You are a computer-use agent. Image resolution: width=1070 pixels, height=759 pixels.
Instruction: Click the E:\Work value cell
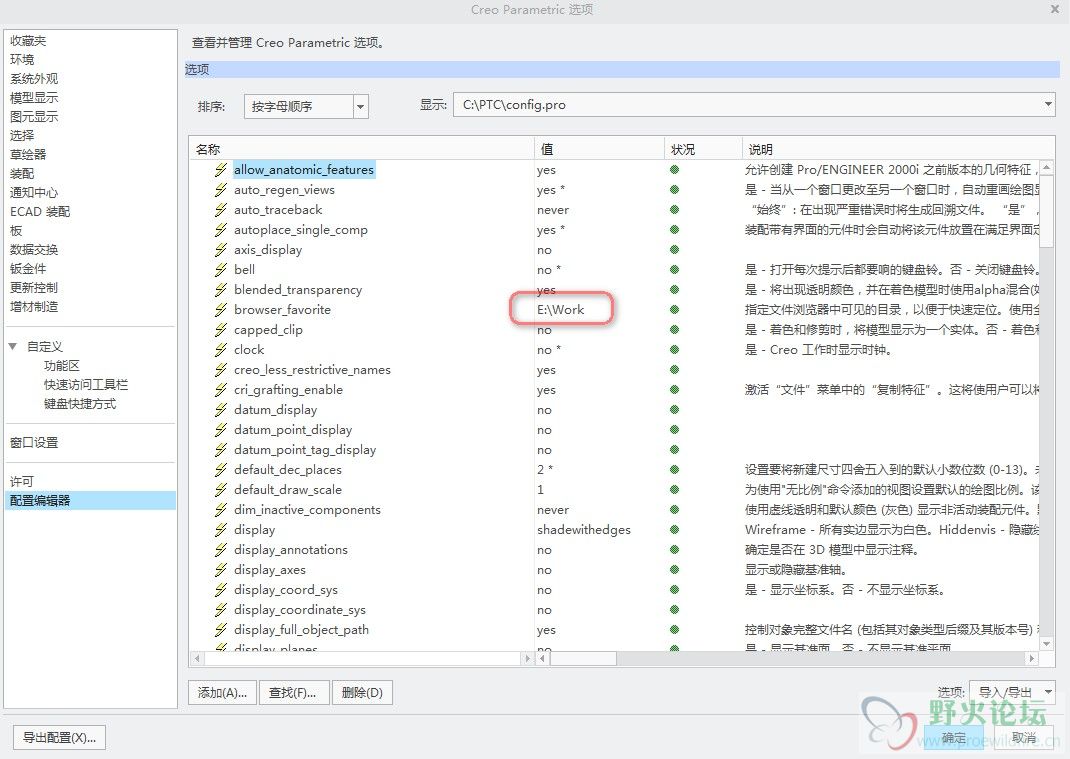(x=561, y=310)
